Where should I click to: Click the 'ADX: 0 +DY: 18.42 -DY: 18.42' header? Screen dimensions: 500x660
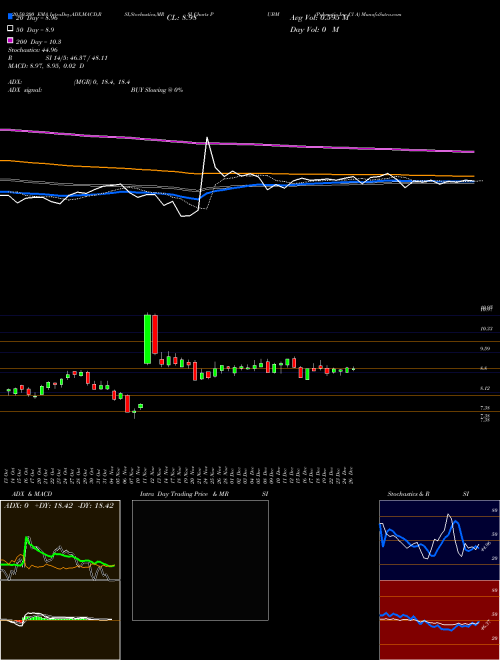[x=59, y=506]
